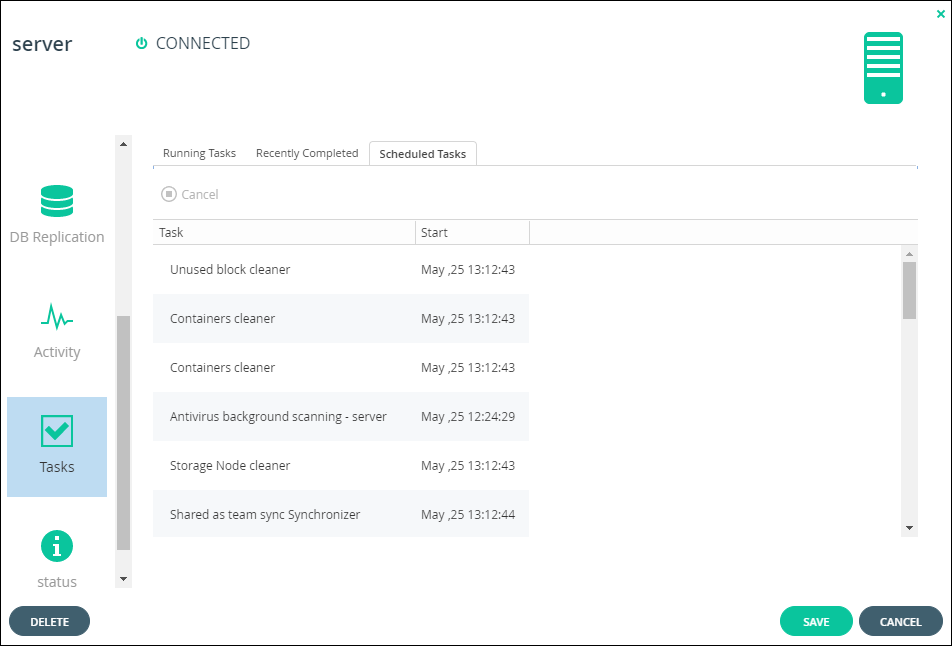Switch to the Recently Completed tab
Viewport: 952px width, 646px height.
click(x=307, y=153)
